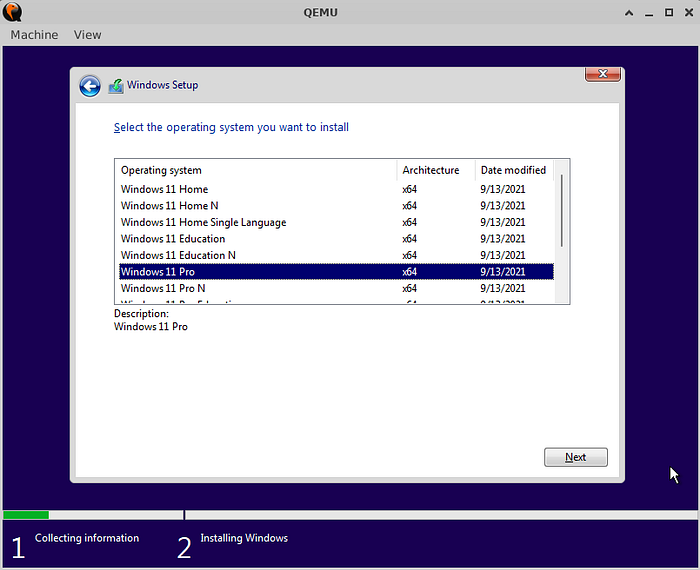The width and height of the screenshot is (700, 570).
Task: Click the Next button
Action: 575,457
